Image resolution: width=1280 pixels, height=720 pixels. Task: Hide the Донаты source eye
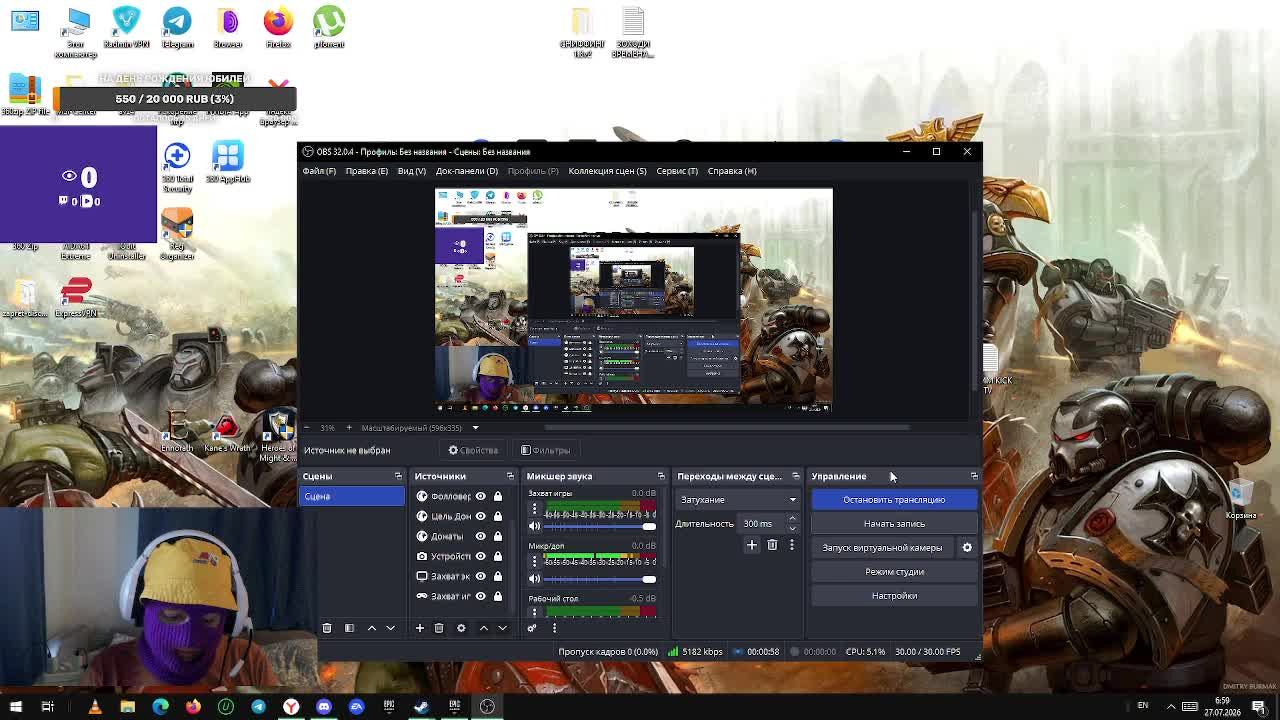click(480, 536)
